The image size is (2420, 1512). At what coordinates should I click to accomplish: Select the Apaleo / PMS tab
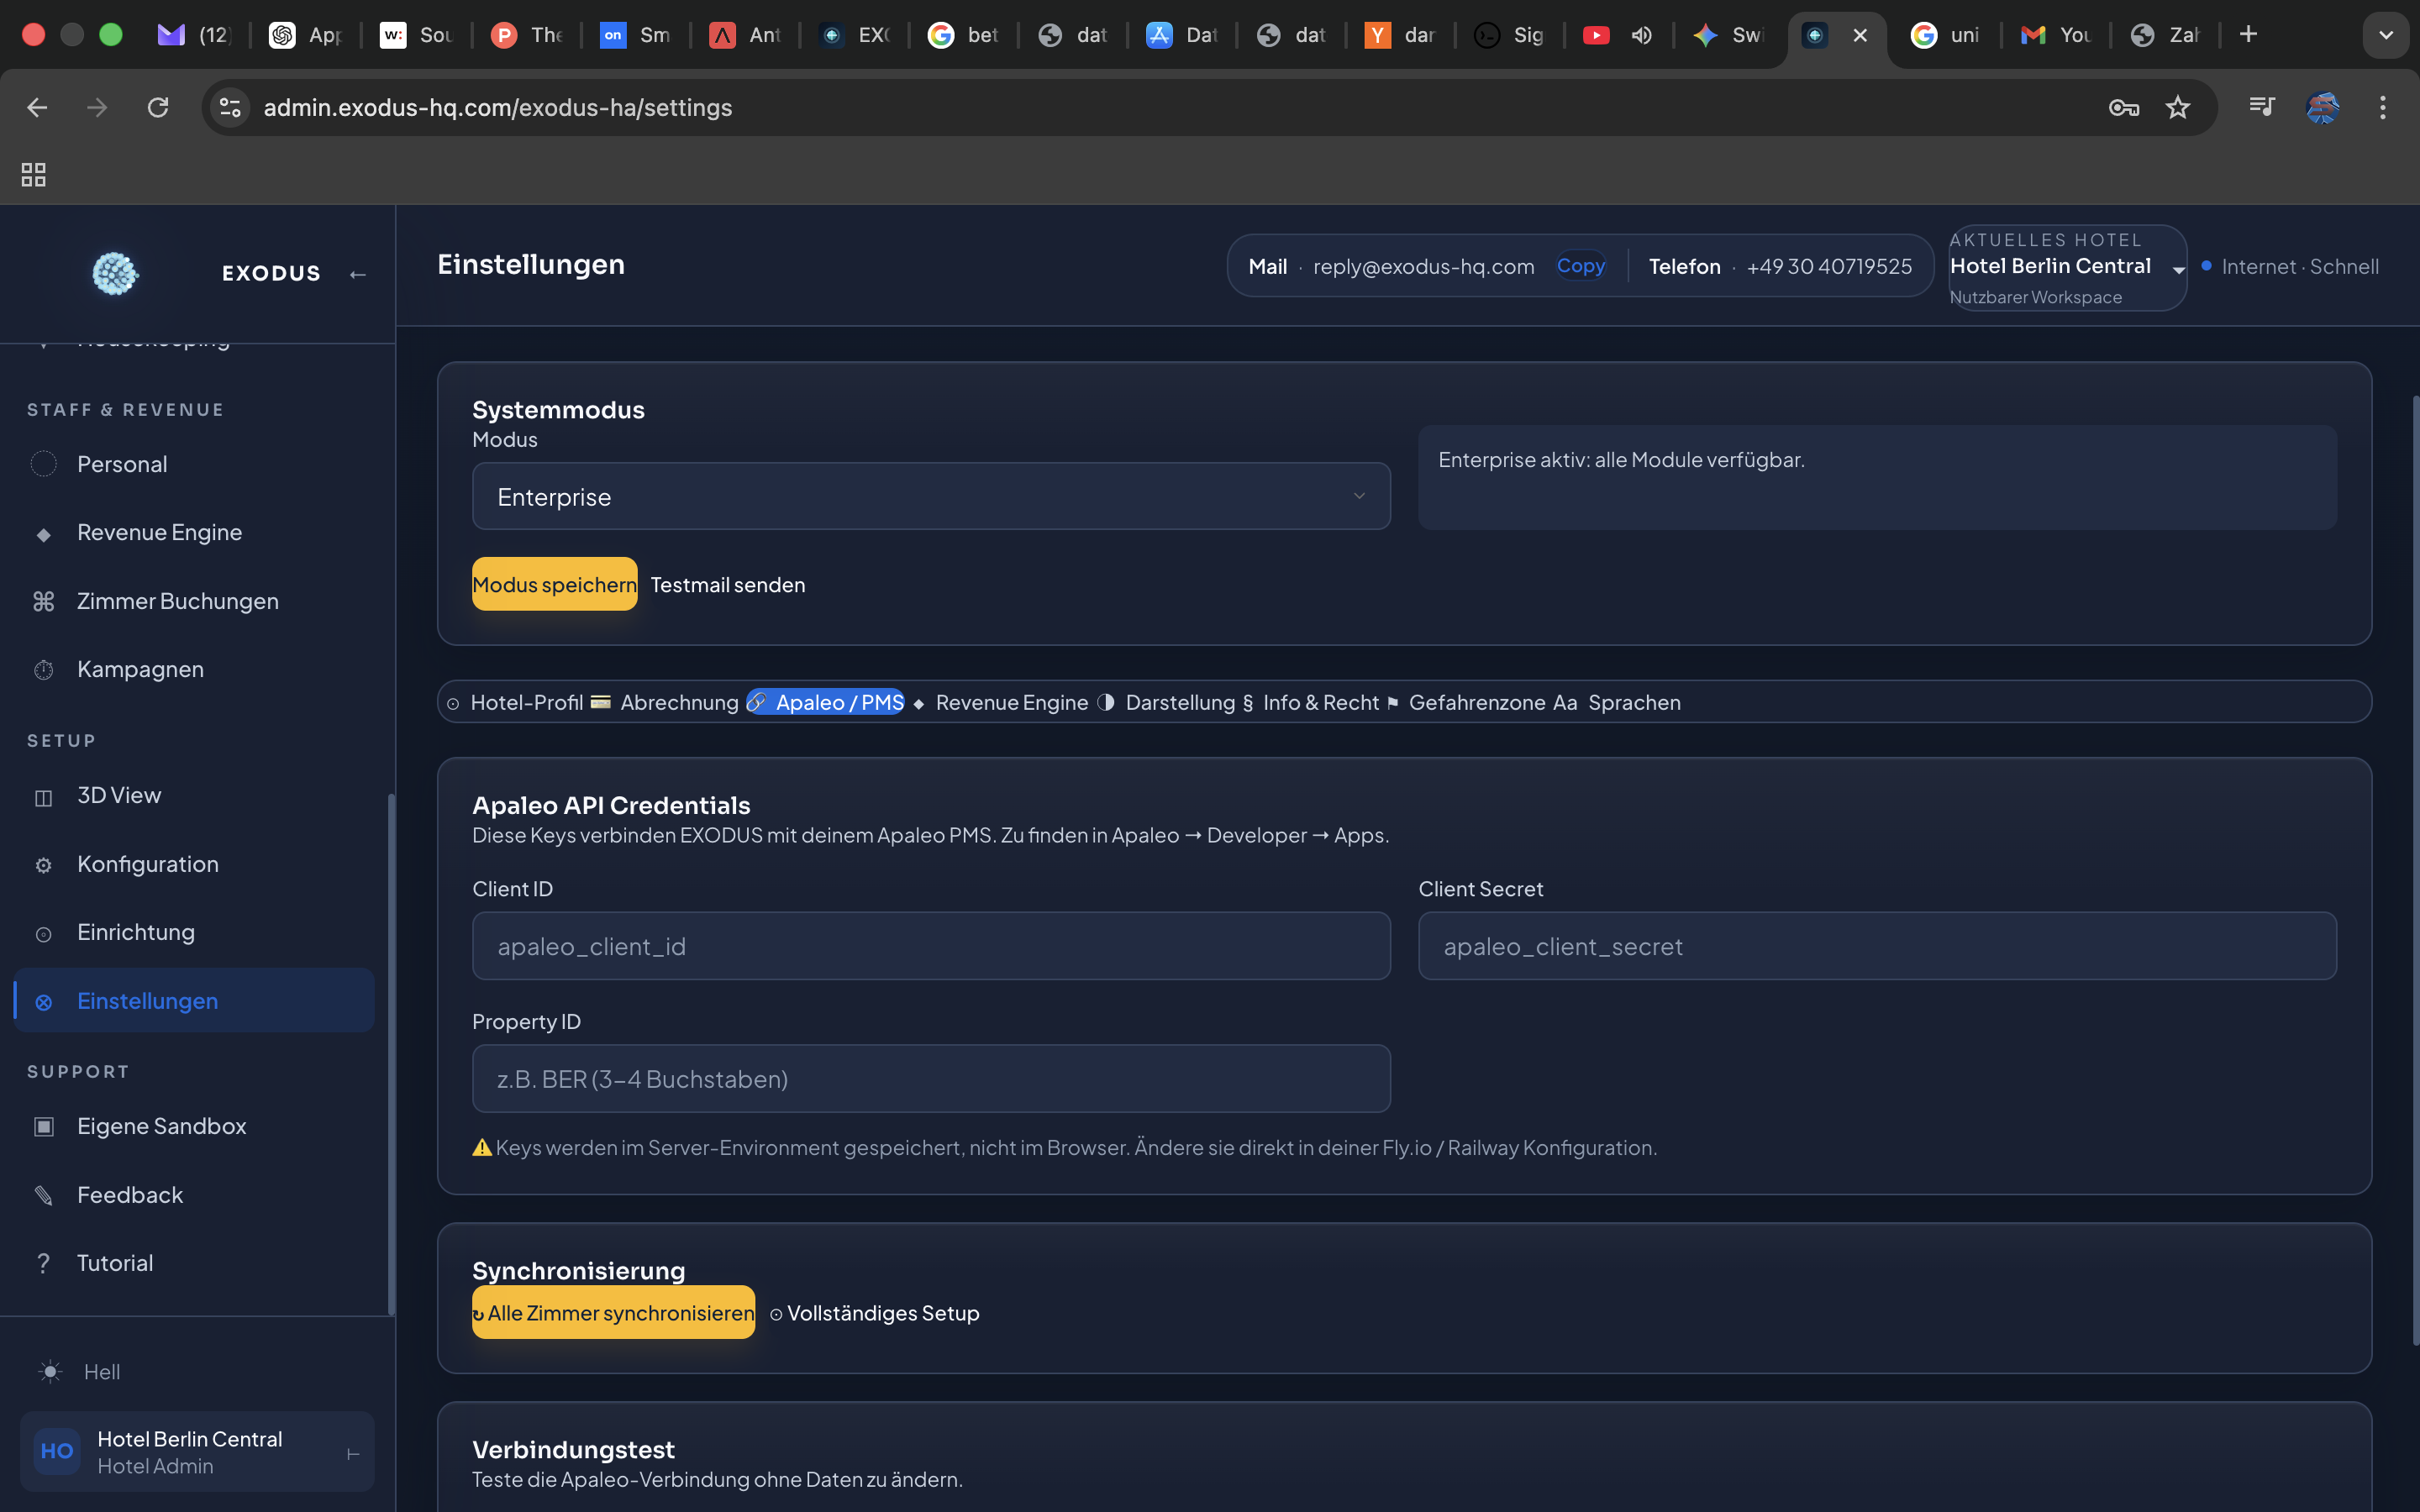click(x=825, y=702)
